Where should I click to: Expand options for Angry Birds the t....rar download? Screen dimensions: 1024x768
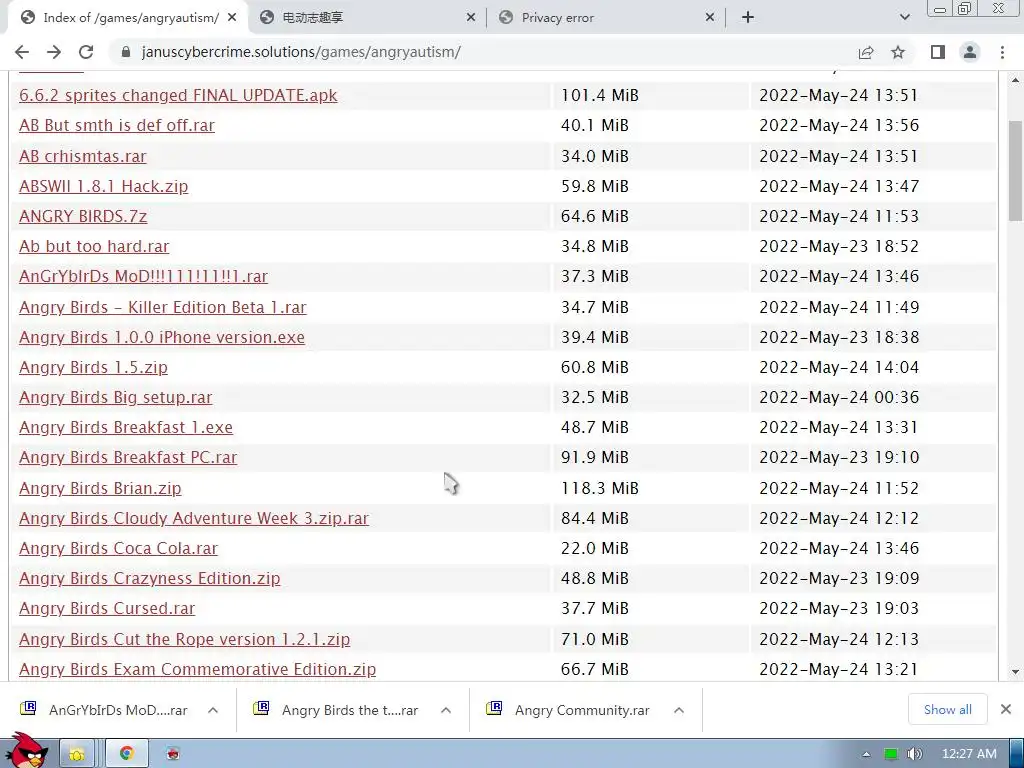pyautogui.click(x=446, y=710)
